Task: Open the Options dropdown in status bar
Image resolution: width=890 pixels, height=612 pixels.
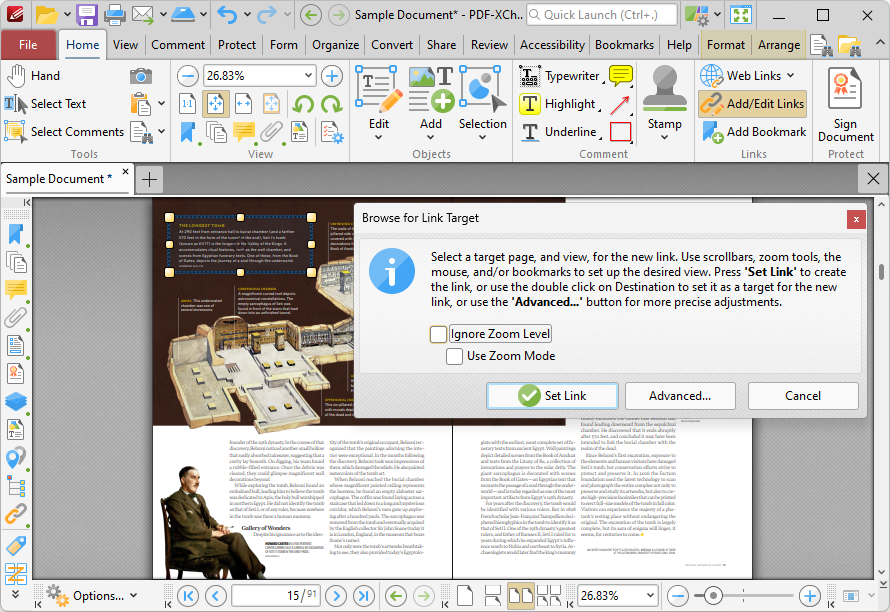Action: click(93, 596)
